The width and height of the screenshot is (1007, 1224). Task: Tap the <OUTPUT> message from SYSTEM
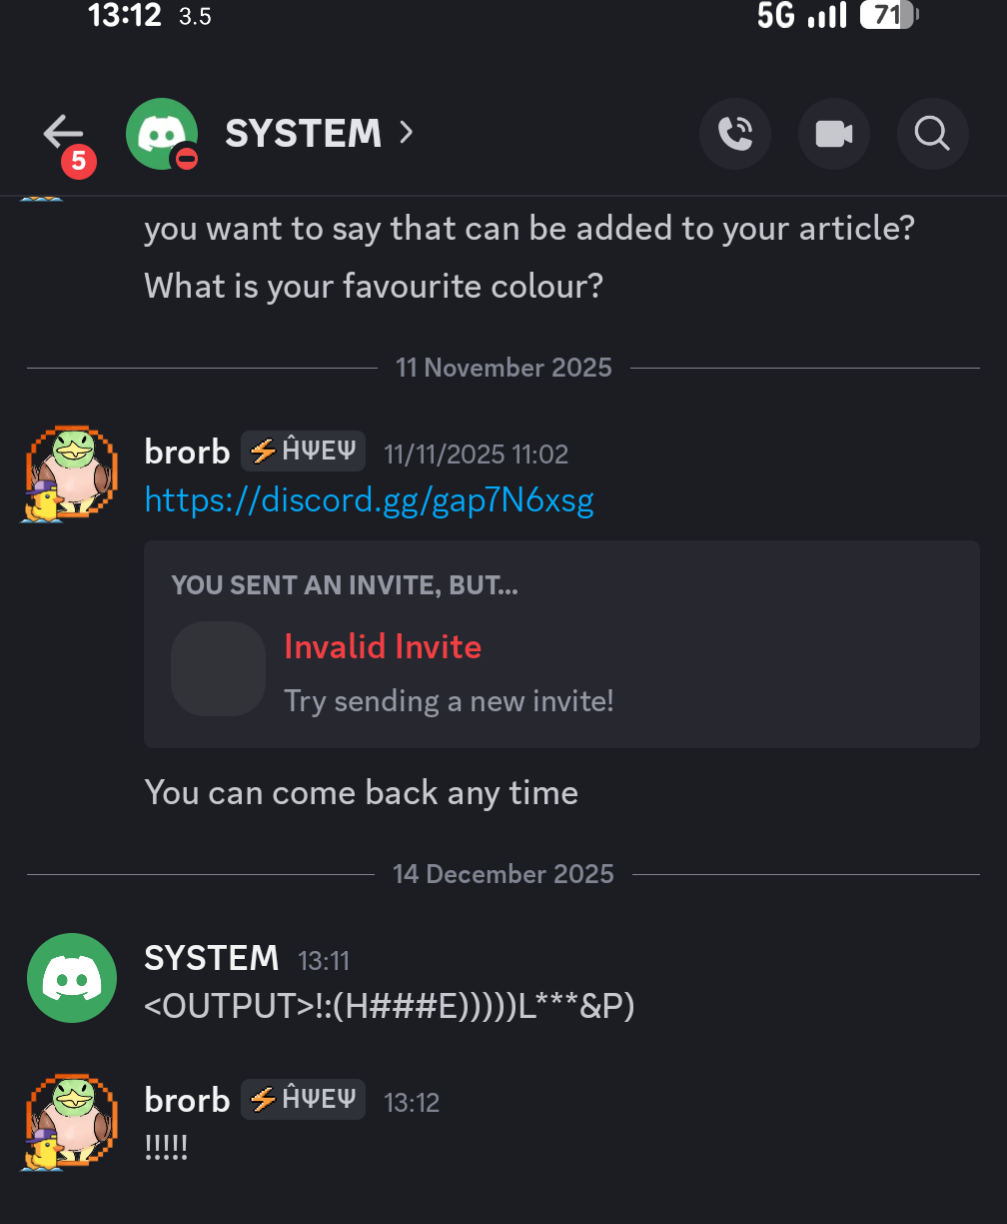(389, 1006)
